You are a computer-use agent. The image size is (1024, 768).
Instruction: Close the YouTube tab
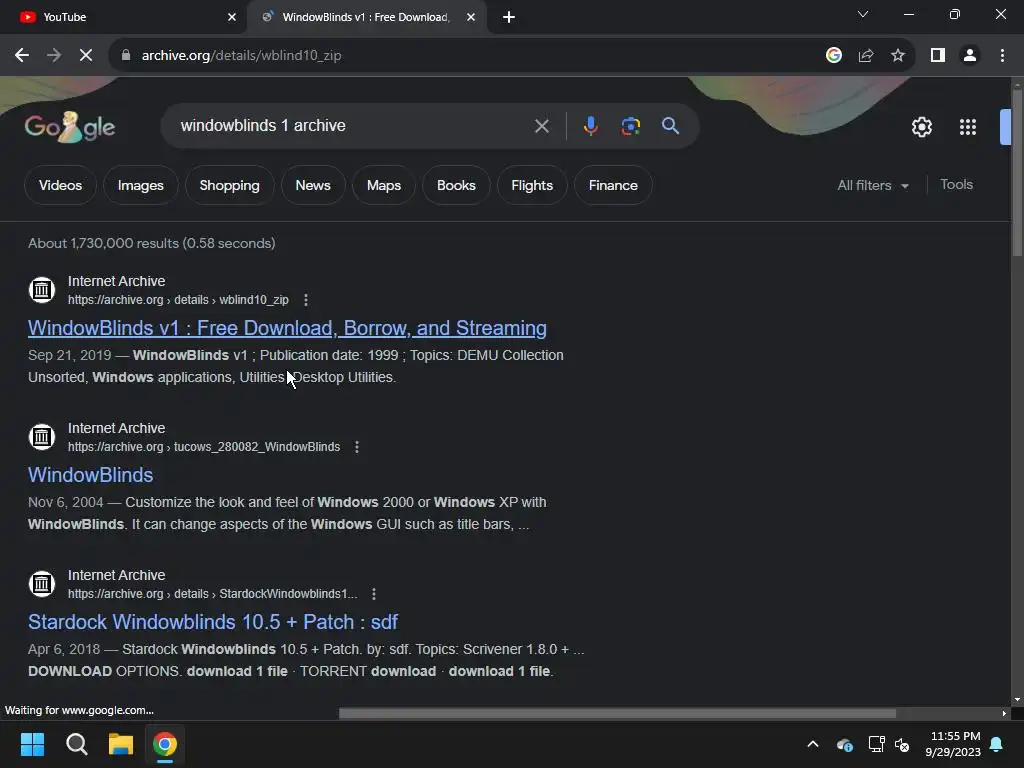click(x=232, y=17)
